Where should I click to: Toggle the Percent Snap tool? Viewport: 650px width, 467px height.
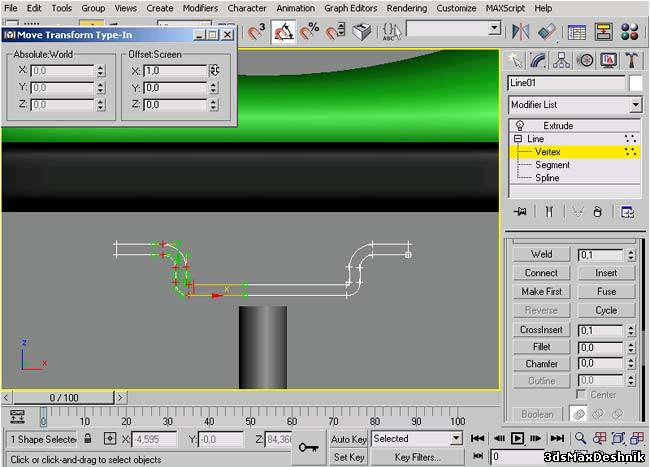309,31
